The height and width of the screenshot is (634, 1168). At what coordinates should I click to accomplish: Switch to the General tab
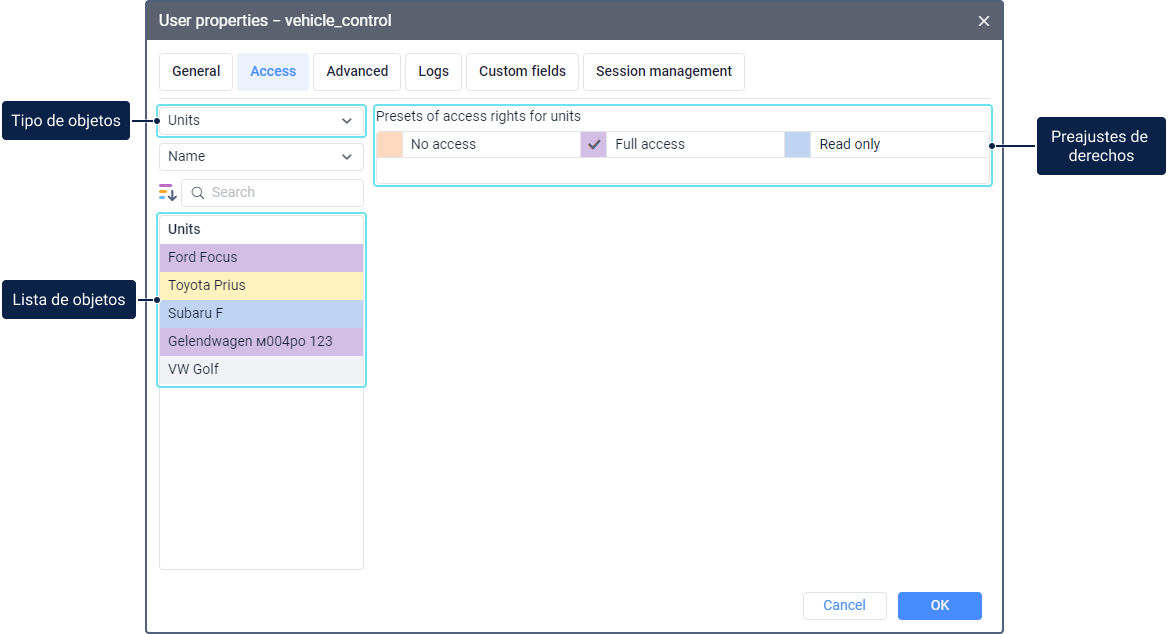click(x=196, y=72)
